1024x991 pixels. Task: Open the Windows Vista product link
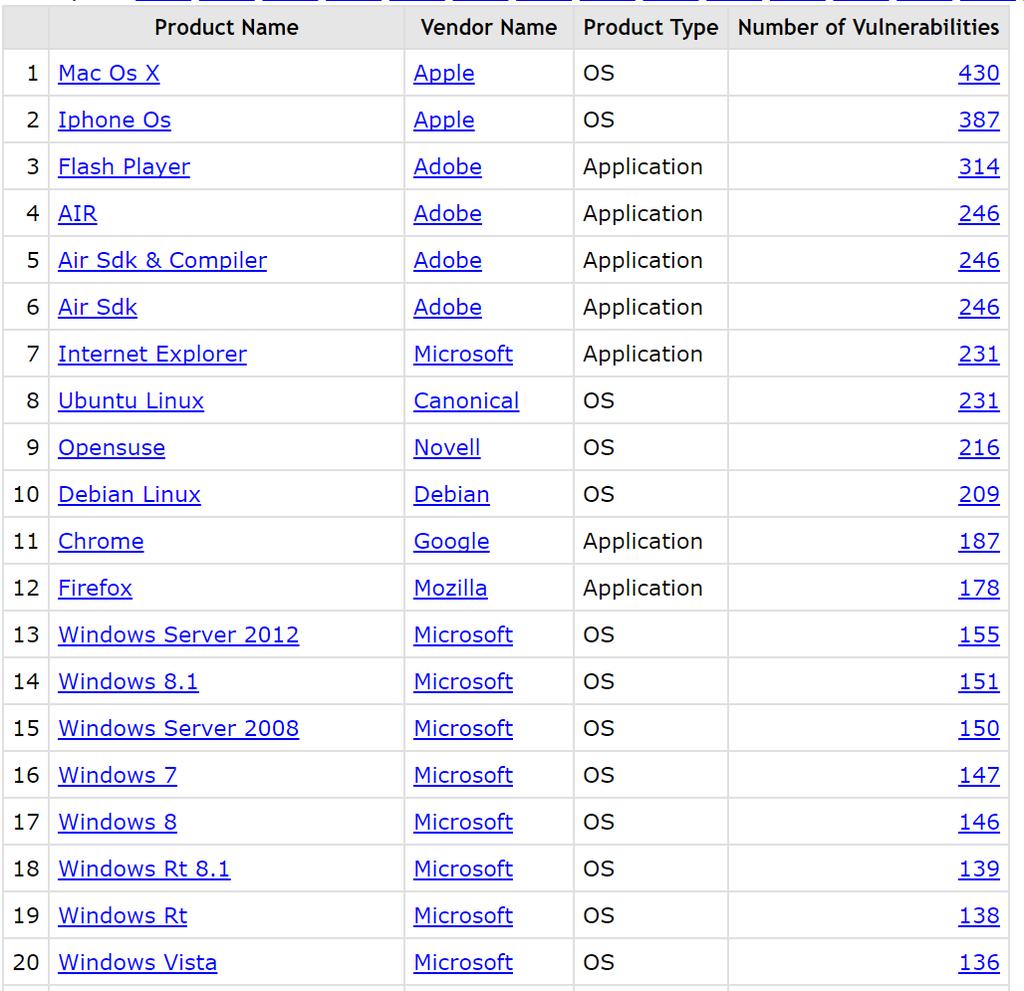pyautogui.click(x=137, y=963)
